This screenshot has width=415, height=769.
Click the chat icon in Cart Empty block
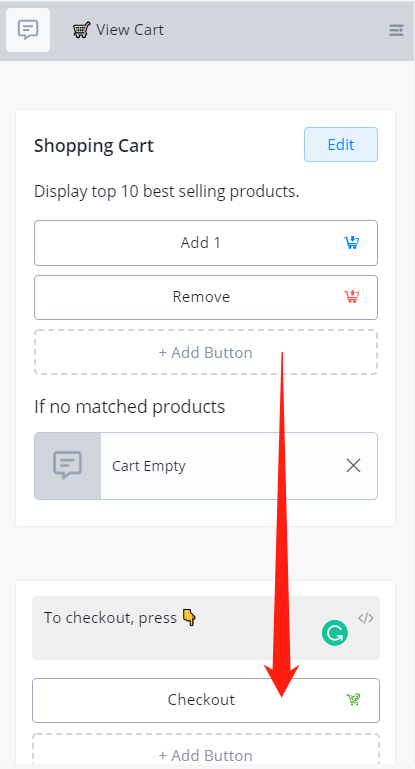(x=68, y=466)
